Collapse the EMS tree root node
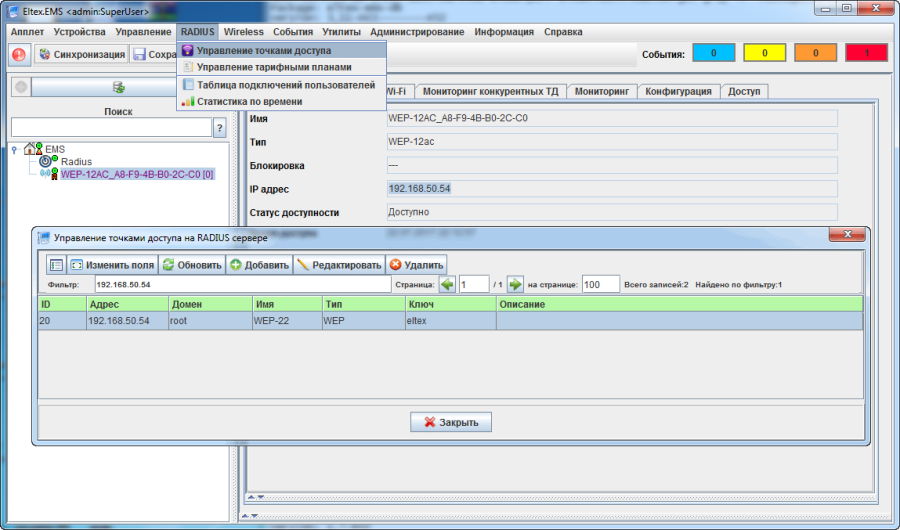The height and width of the screenshot is (530, 900). [x=14, y=150]
